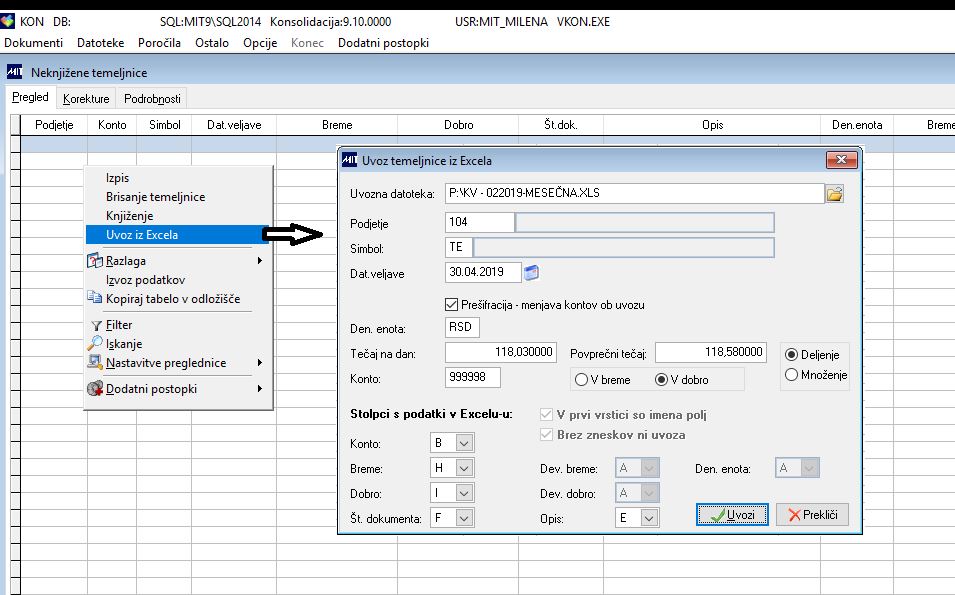Open the calendar picker next to Dat.veljave

coord(531,272)
